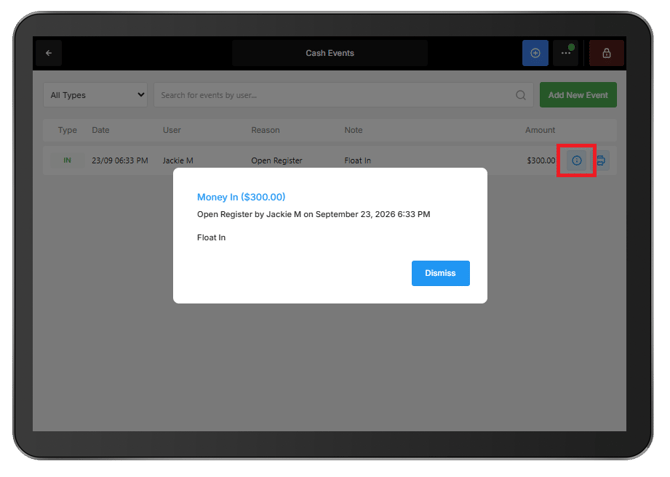Click the Amount column header
Image resolution: width=670 pixels, height=477 pixels.
[x=540, y=130]
